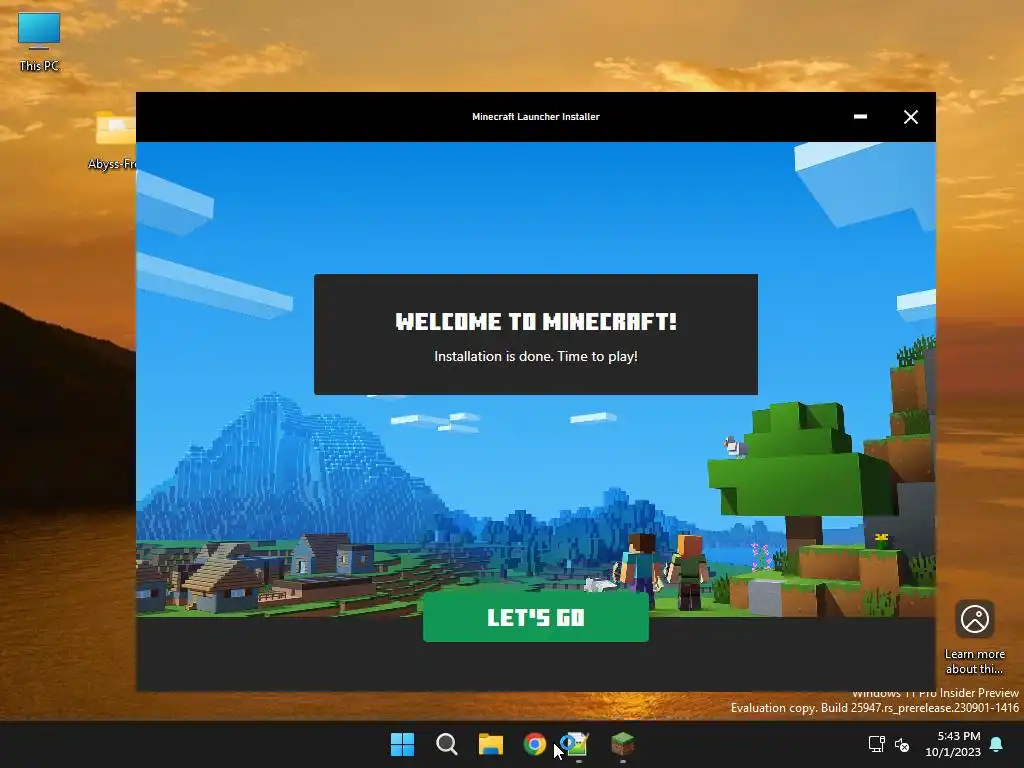This screenshot has width=1024, height=768.
Task: Click the WELCOME TO MINECRAFT! heading
Action: [536, 321]
